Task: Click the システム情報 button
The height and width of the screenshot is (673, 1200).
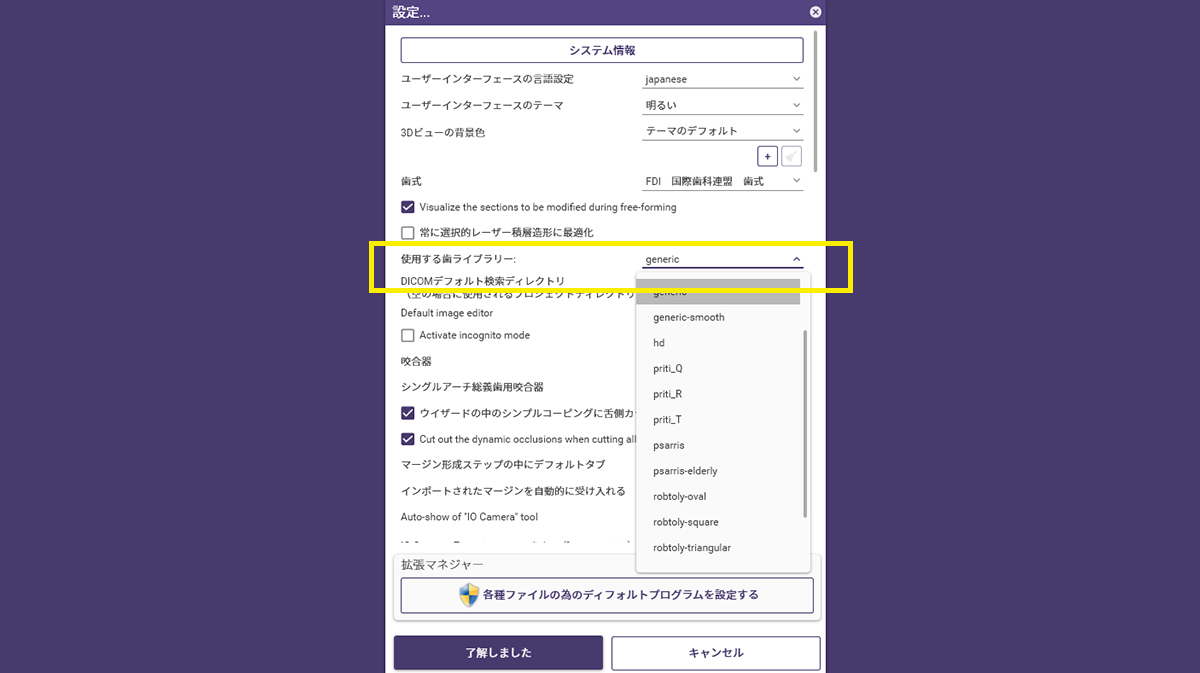Action: coord(602,50)
